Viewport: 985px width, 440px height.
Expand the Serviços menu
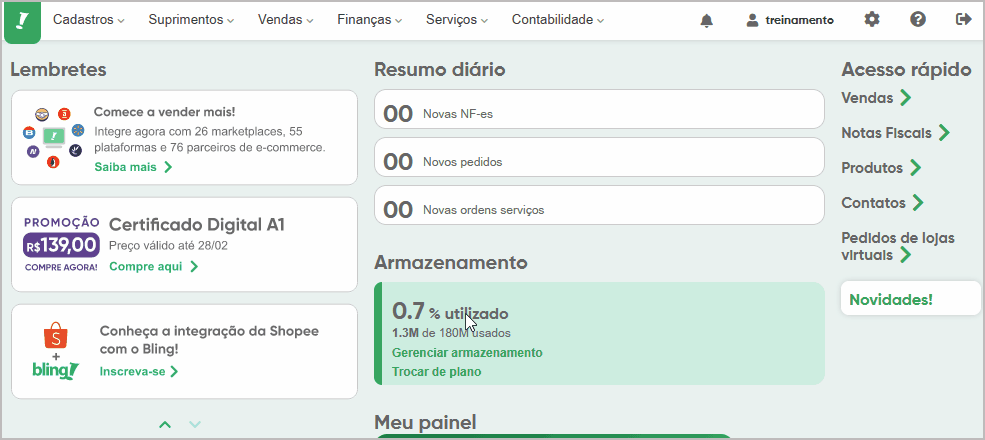457,20
